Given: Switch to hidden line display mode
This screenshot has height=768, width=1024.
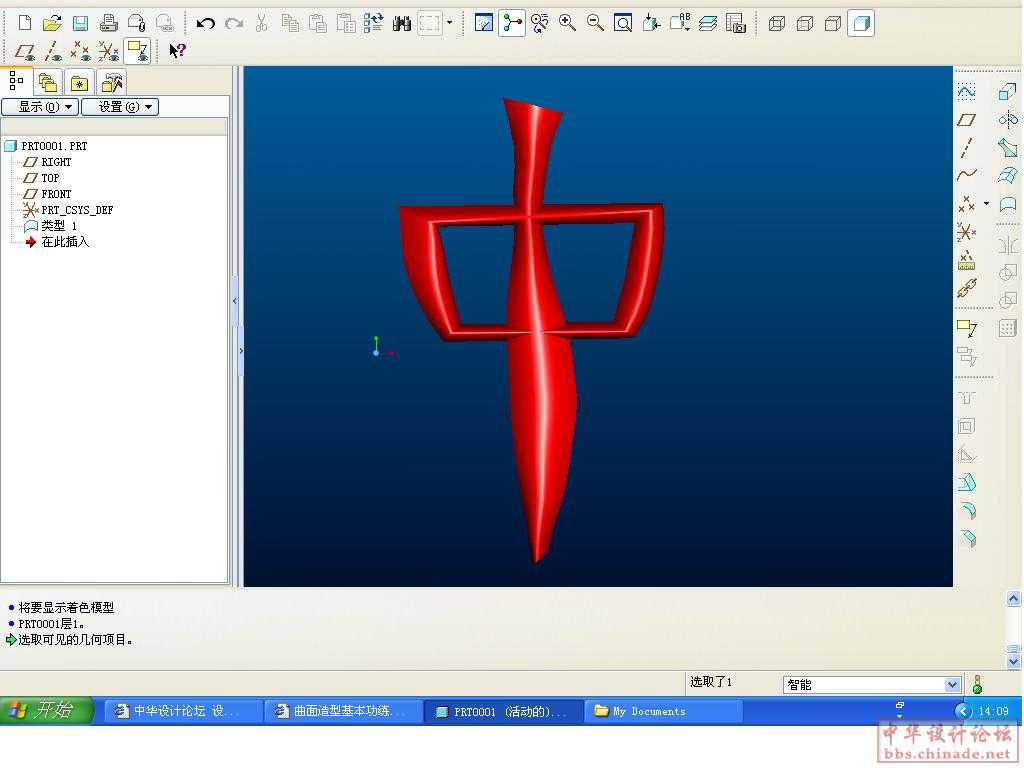Looking at the screenshot, I should [x=805, y=24].
